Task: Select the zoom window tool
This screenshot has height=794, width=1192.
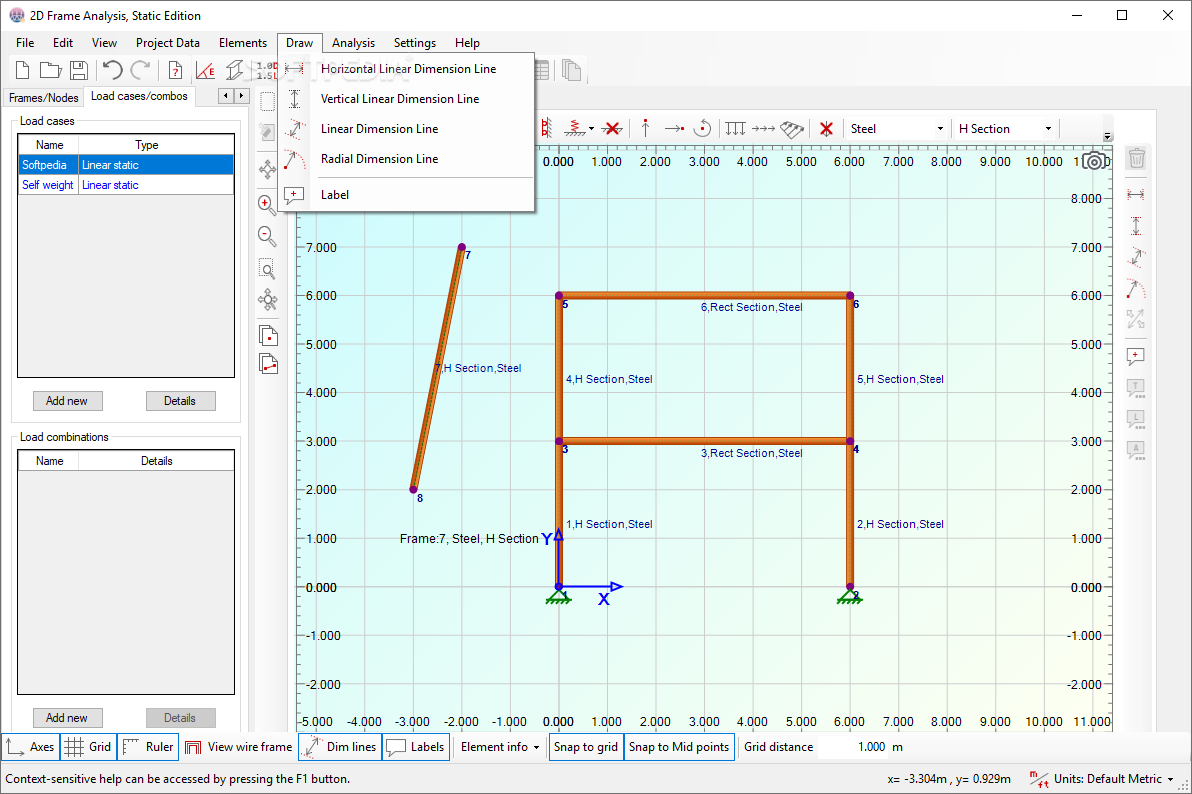Action: coord(267,269)
